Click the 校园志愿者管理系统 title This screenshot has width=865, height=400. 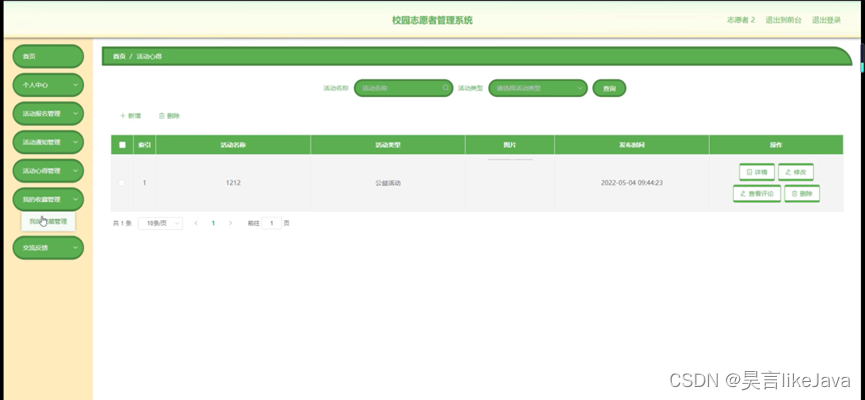pyautogui.click(x=432, y=20)
